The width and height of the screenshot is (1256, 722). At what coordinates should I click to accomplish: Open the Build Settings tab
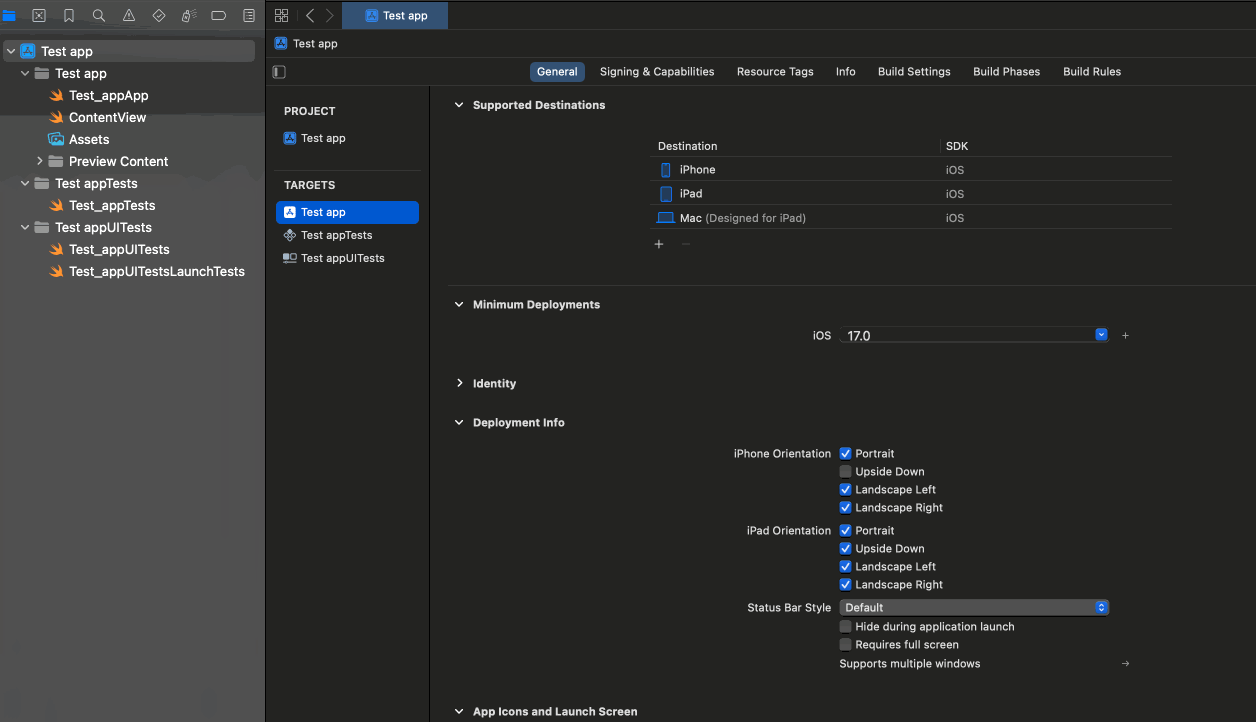[914, 72]
